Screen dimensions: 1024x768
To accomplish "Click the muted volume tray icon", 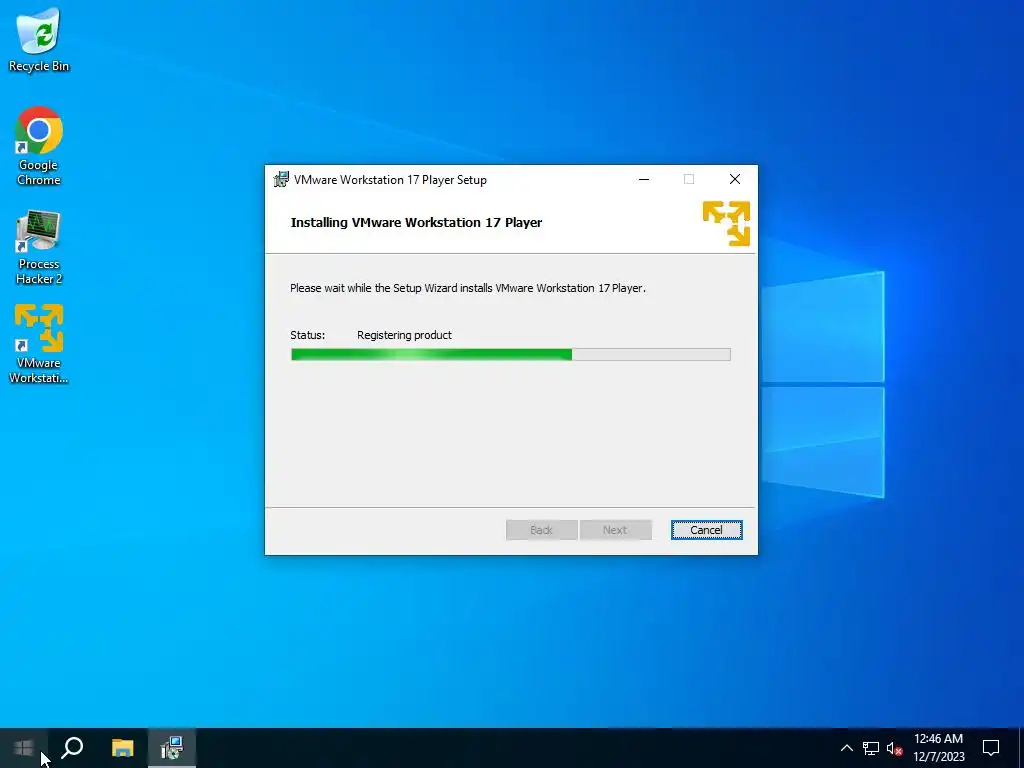I will (894, 748).
